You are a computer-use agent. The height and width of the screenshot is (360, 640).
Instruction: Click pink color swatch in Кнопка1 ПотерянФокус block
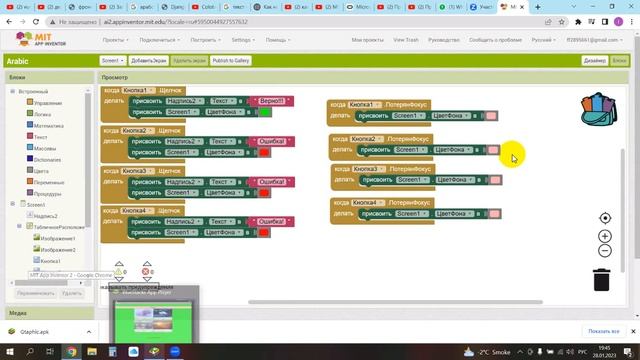[491, 116]
